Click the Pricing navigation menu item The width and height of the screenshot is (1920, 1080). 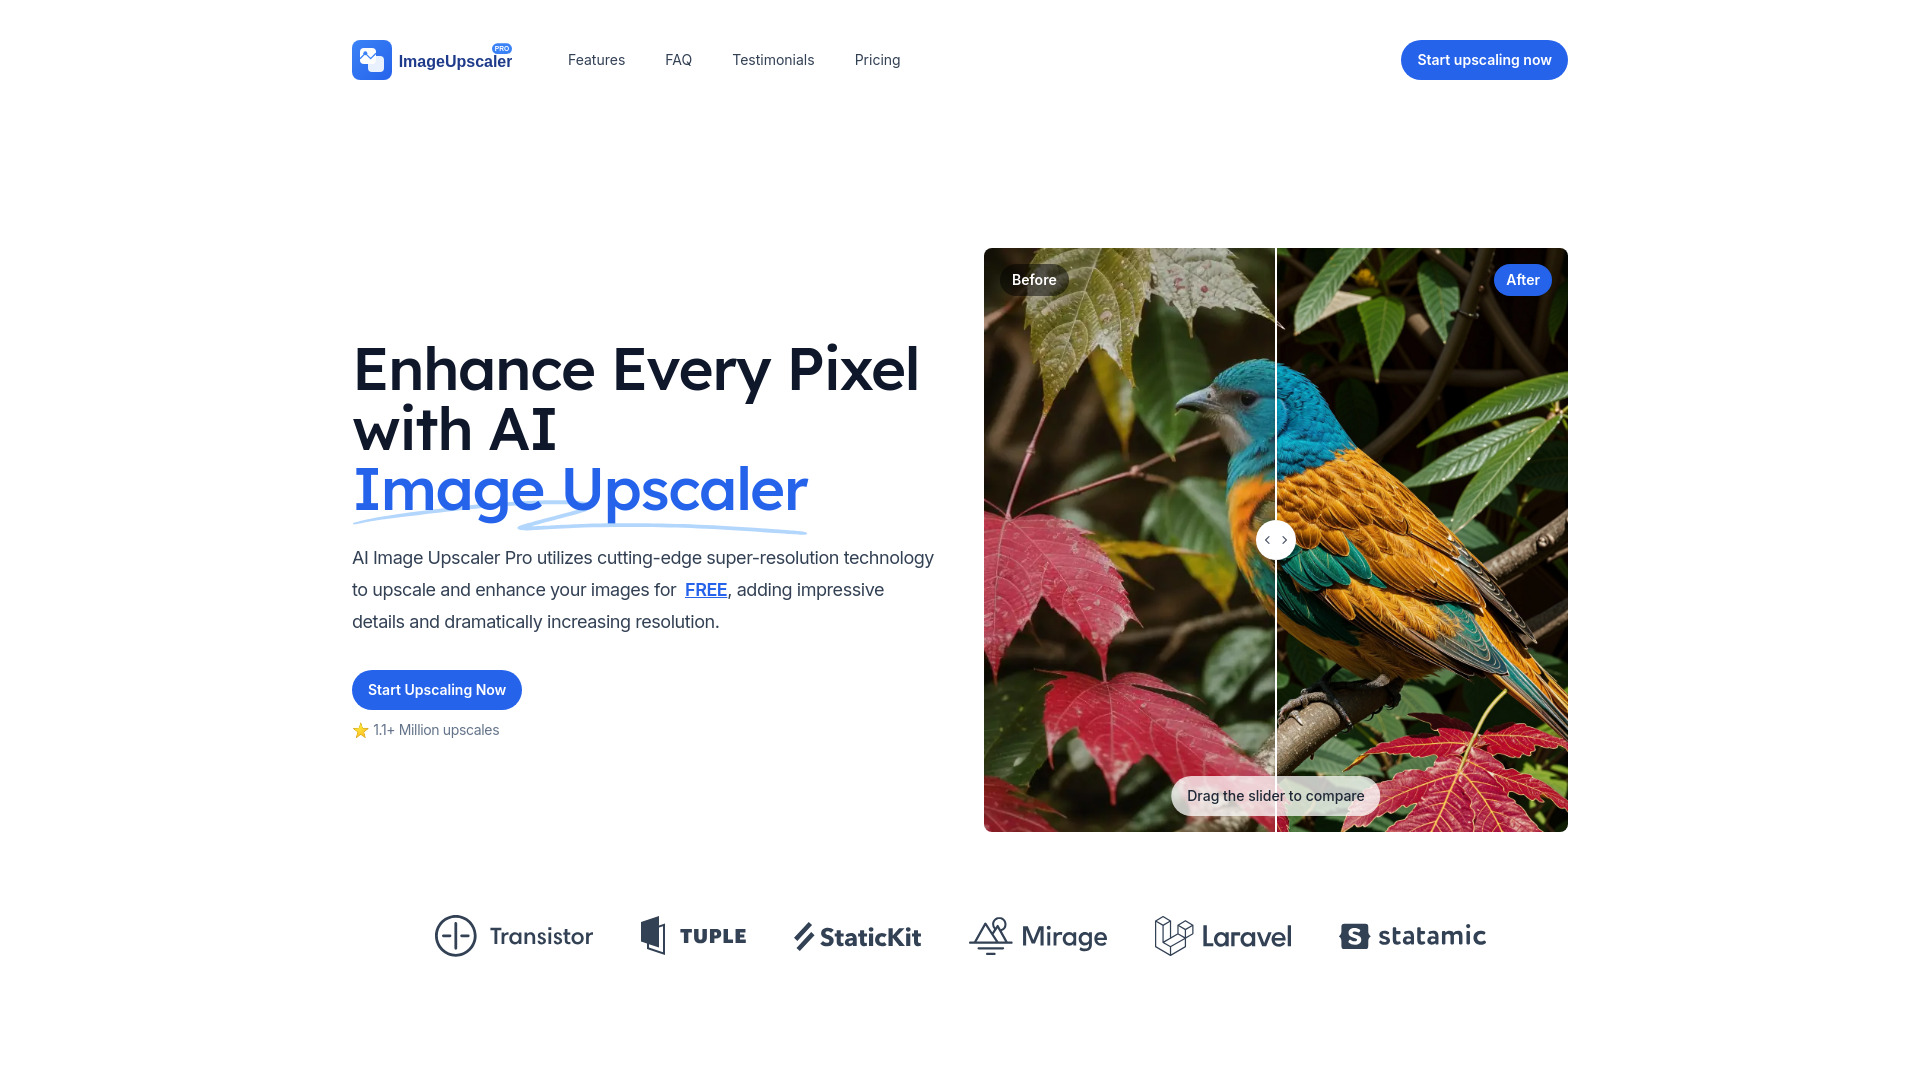(x=877, y=59)
